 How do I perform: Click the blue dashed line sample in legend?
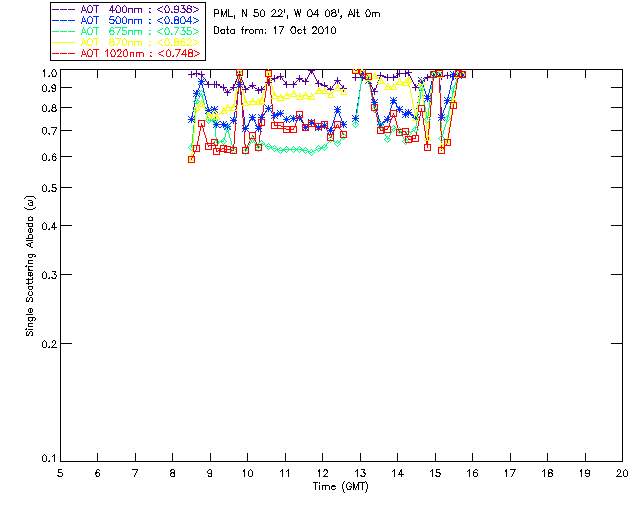point(64,20)
